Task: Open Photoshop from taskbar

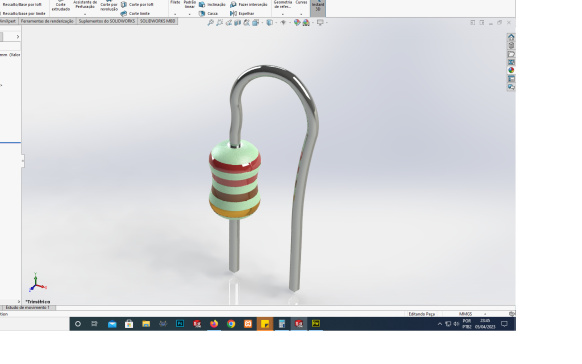Action: click(x=180, y=324)
